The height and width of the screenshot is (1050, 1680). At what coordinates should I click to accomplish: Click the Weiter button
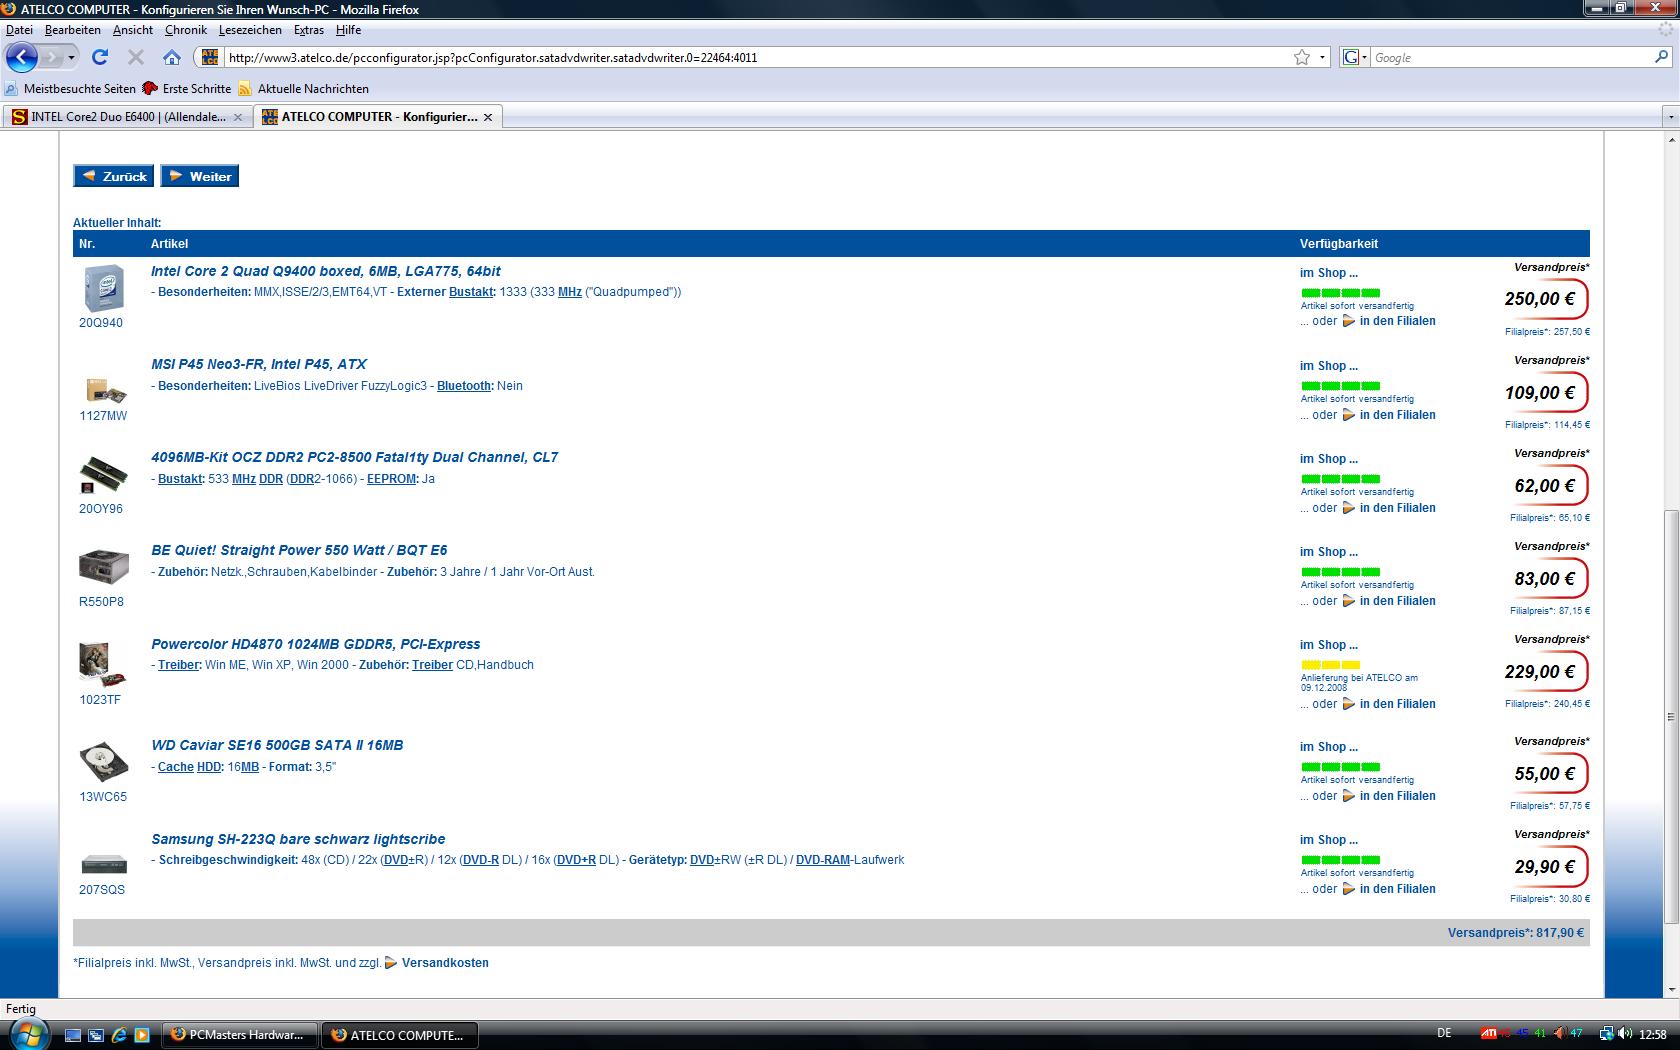[x=200, y=176]
